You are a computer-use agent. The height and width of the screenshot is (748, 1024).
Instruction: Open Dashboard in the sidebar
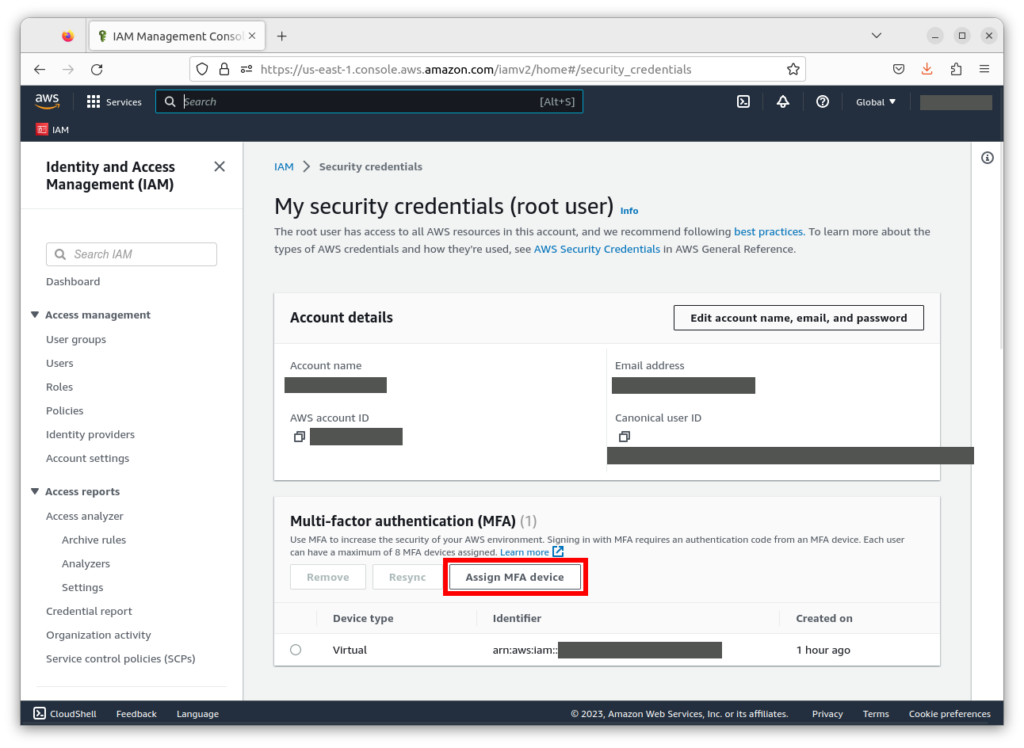pyautogui.click(x=73, y=282)
